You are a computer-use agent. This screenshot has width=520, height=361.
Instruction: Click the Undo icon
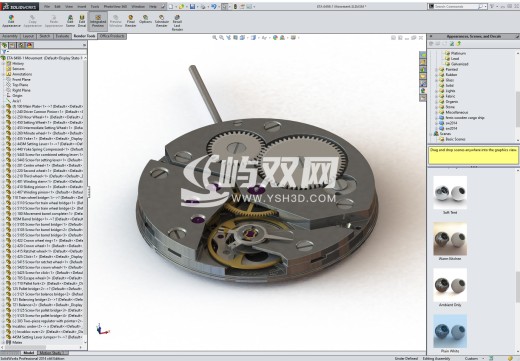[x=213, y=6]
